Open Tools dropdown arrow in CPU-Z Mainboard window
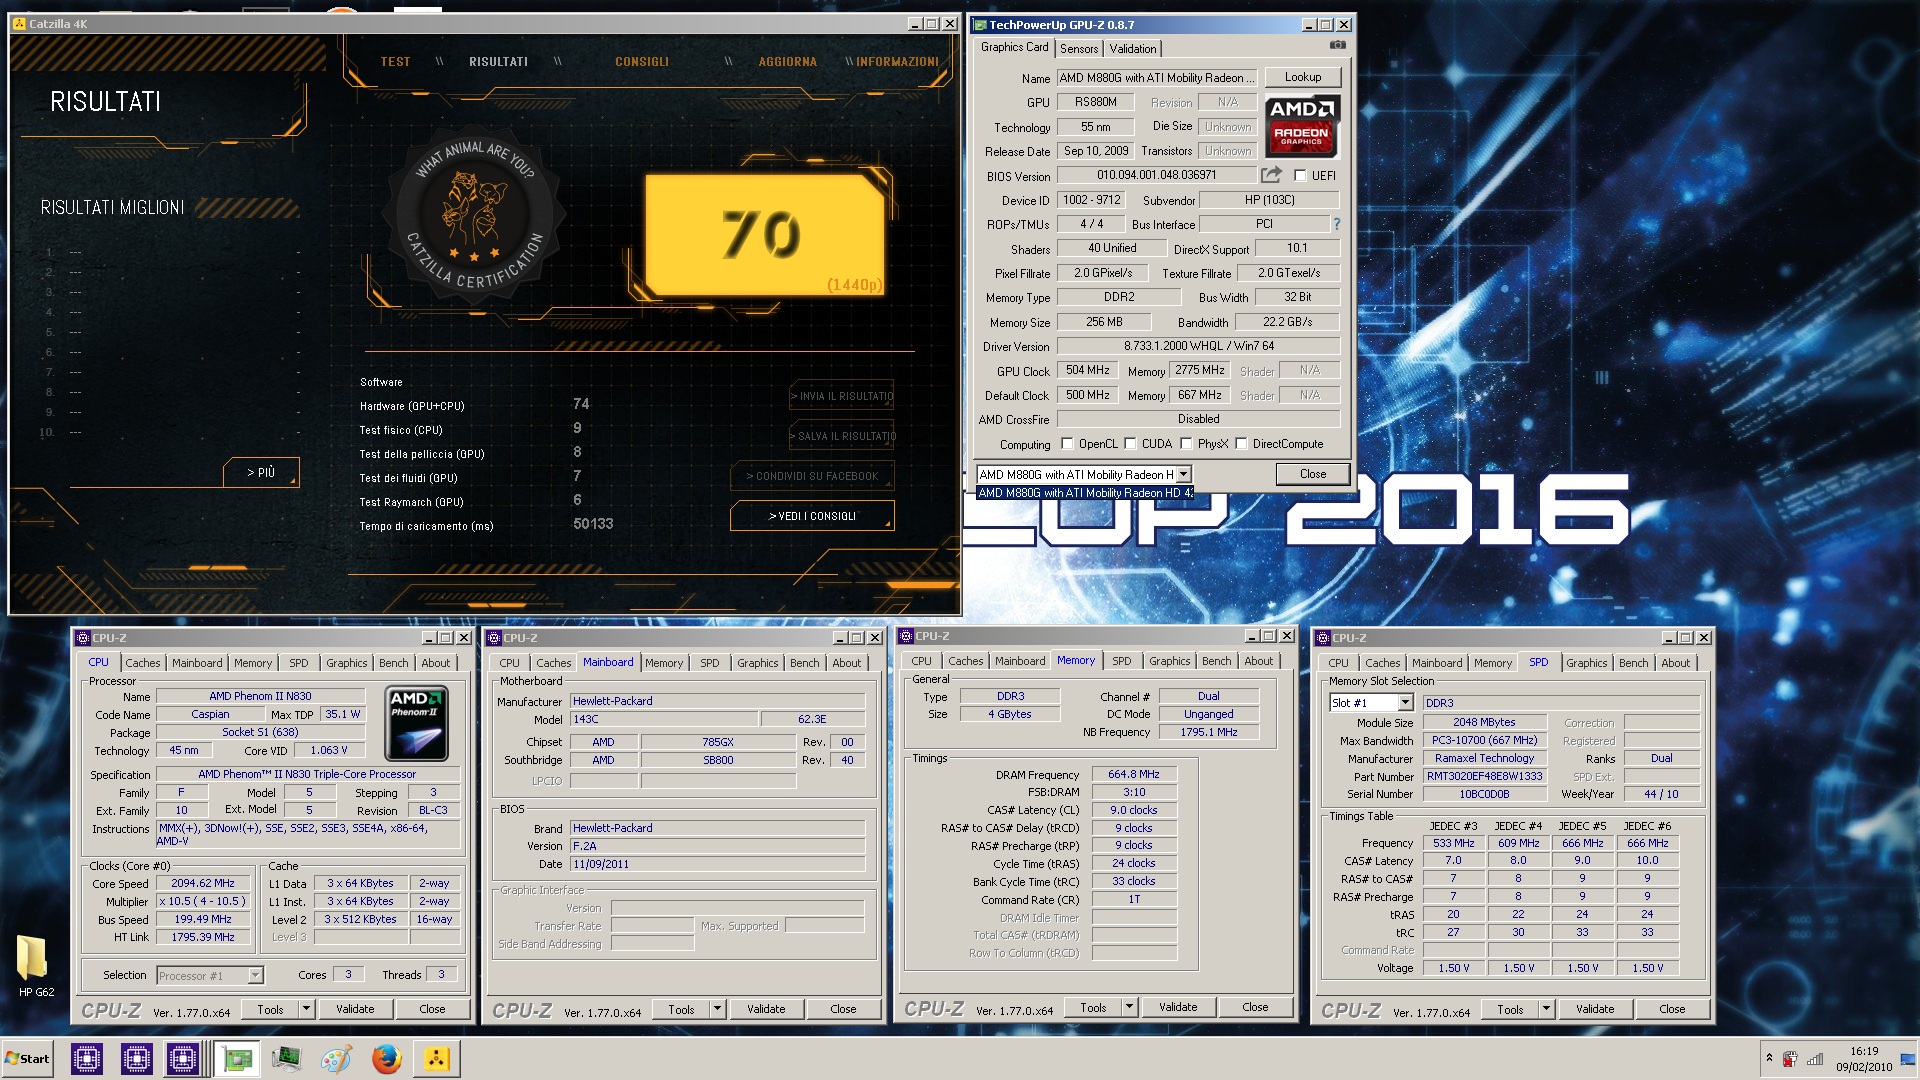Image resolution: width=1920 pixels, height=1080 pixels. (x=717, y=1009)
